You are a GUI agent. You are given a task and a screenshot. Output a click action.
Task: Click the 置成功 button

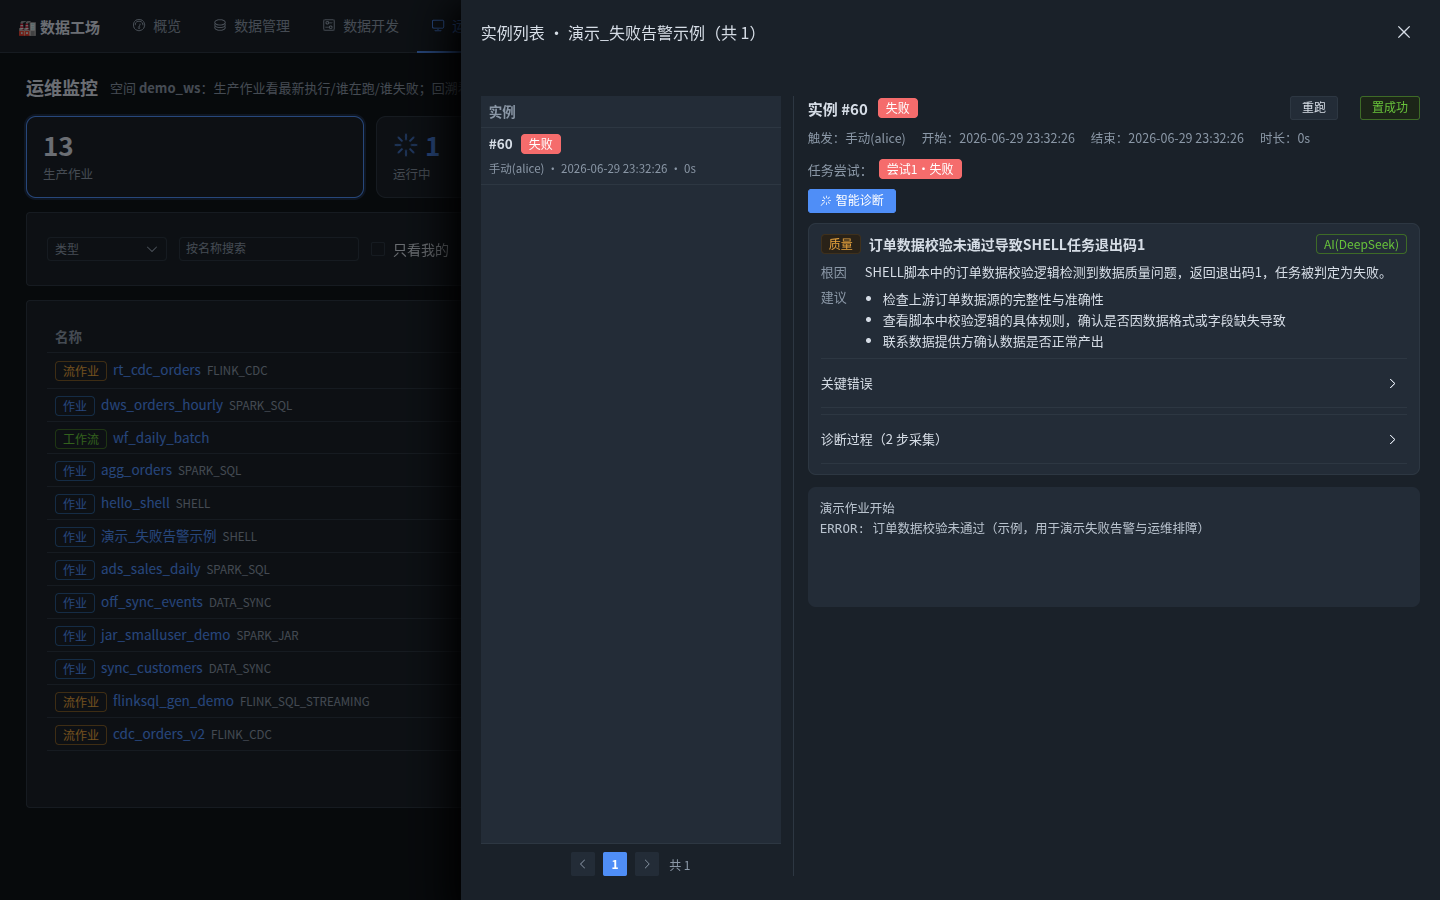coord(1390,108)
